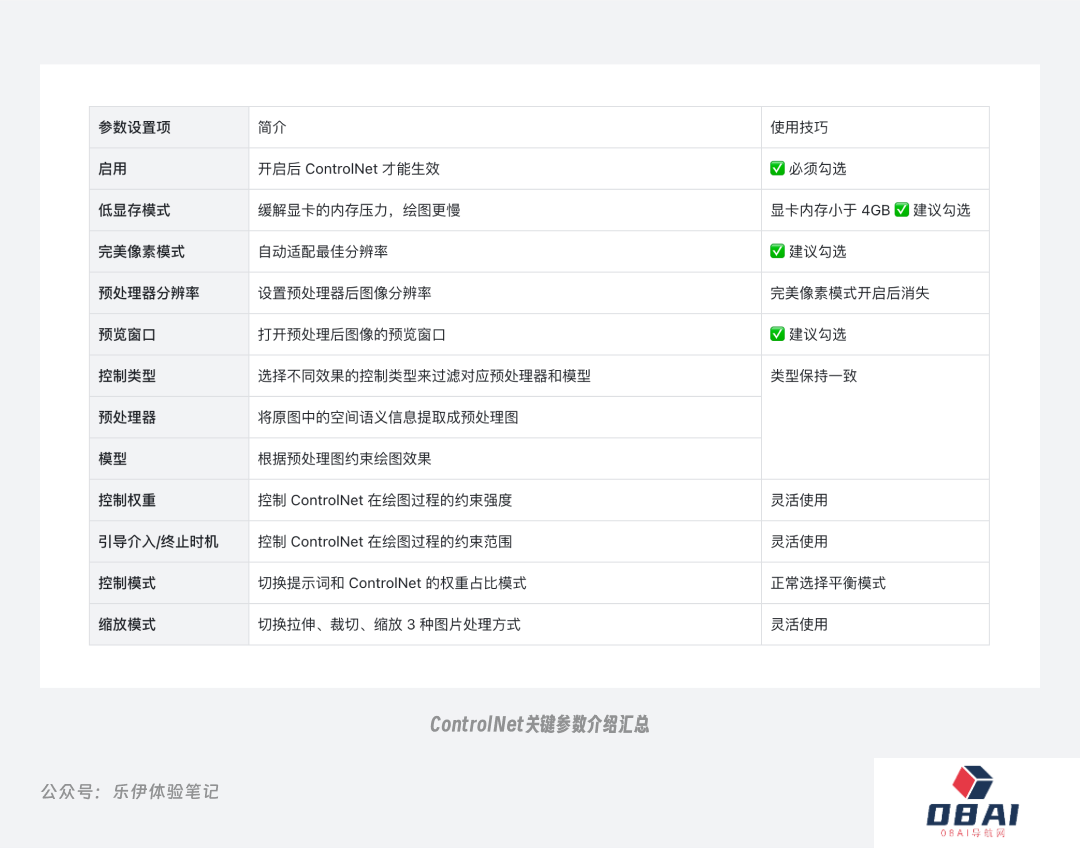Select text 缓解显卡的内存压力，绘图更慢
Viewport: 1080px width, 848px height.
coord(359,210)
